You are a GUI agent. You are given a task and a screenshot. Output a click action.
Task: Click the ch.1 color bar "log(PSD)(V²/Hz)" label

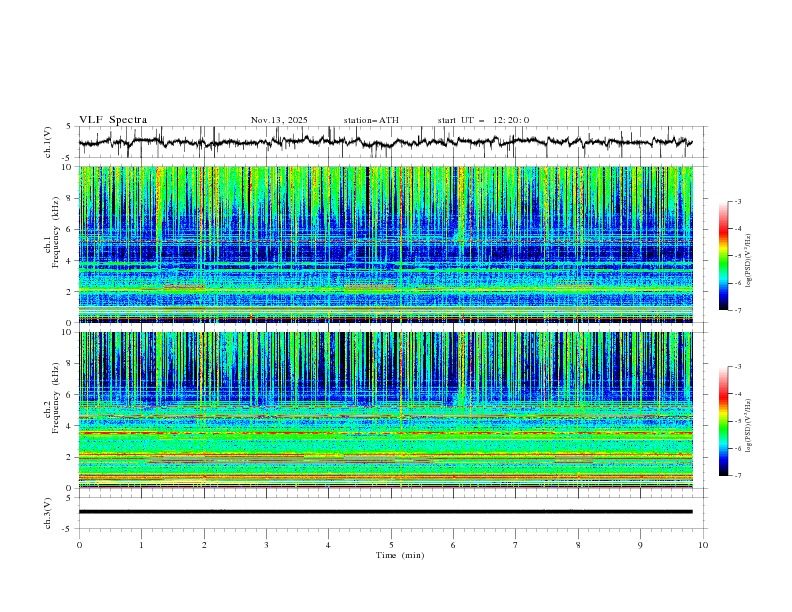749,261
